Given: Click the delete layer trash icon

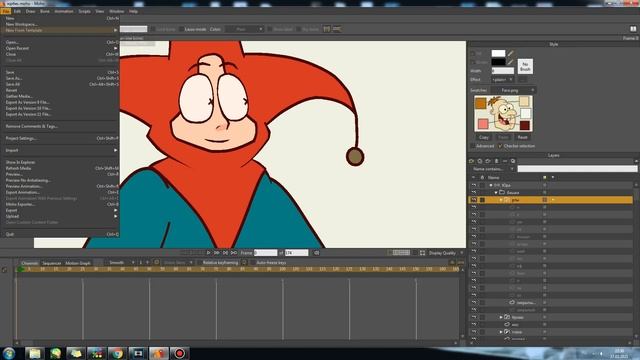Looking at the screenshot, I should pyautogui.click(x=496, y=161).
